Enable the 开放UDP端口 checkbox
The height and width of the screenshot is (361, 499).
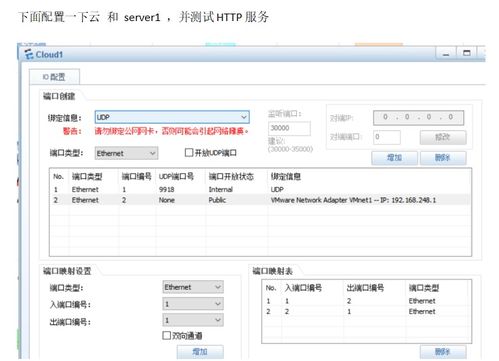tap(189, 153)
